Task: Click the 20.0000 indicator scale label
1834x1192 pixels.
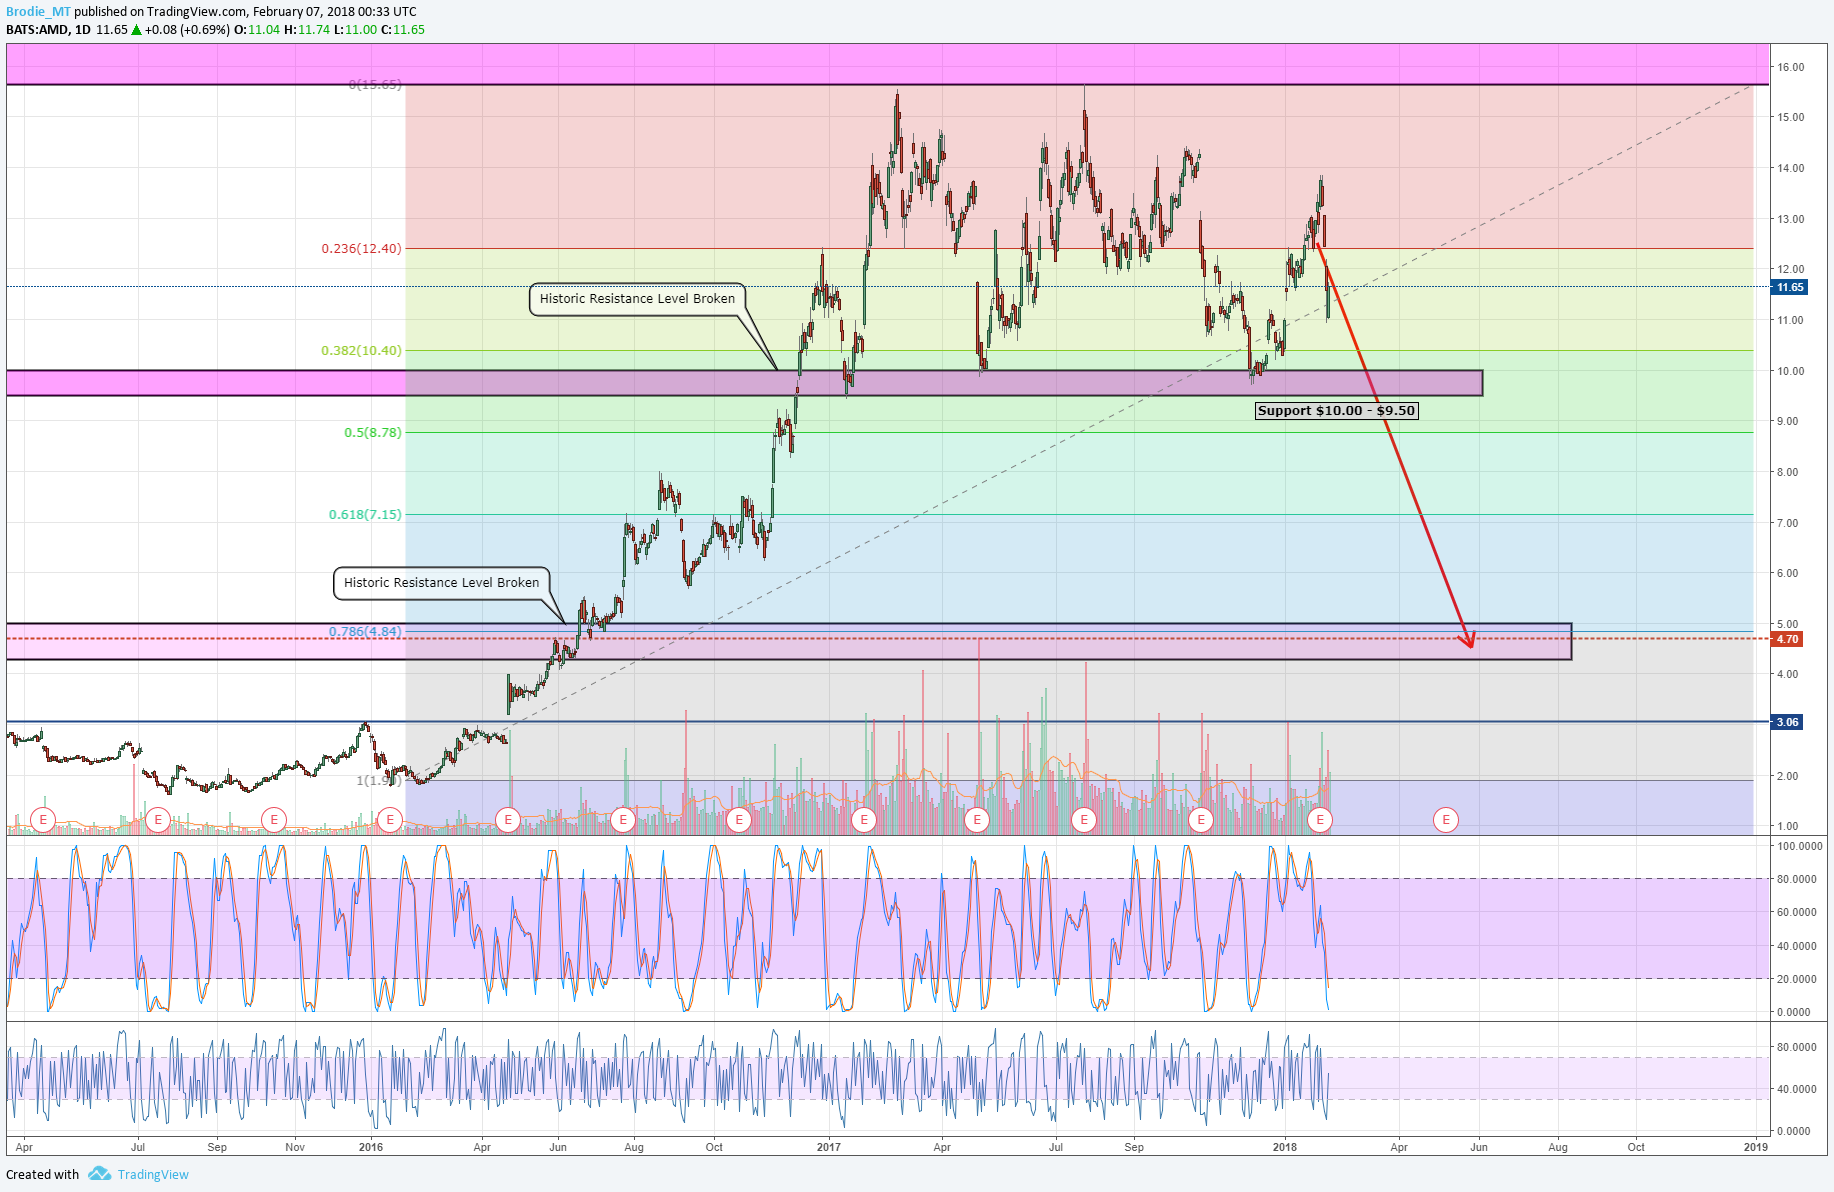Action: click(1797, 979)
